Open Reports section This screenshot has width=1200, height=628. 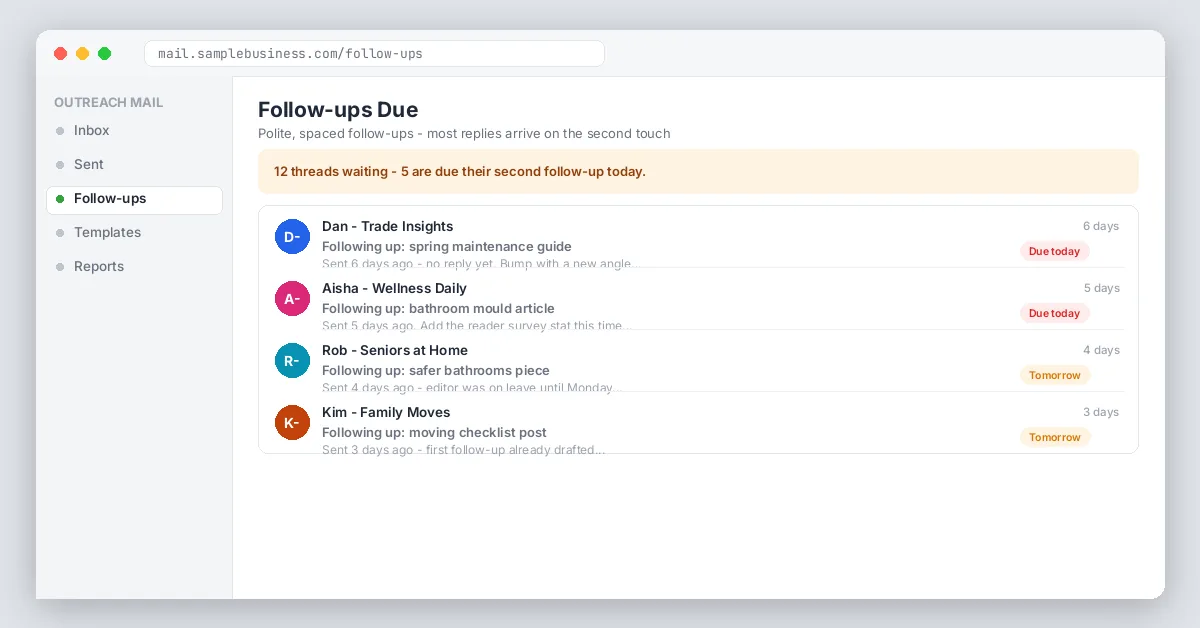[x=134, y=267]
